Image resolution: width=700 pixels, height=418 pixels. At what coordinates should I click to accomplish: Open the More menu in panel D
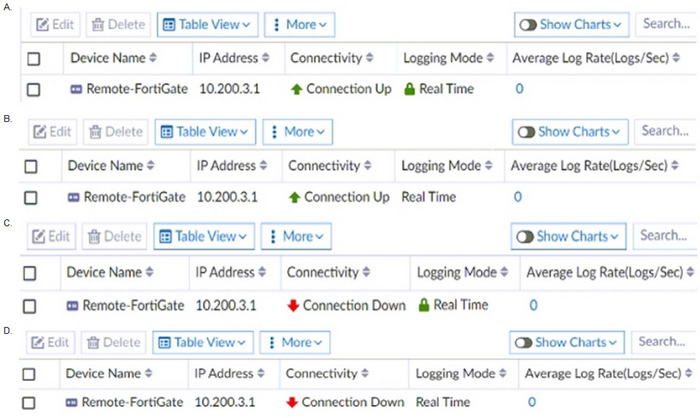[295, 343]
